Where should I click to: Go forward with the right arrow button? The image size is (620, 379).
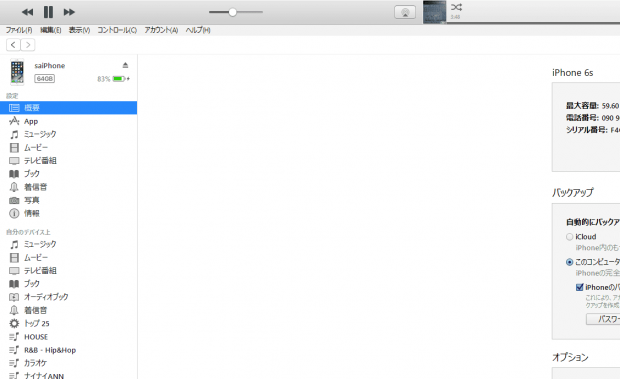click(28, 45)
